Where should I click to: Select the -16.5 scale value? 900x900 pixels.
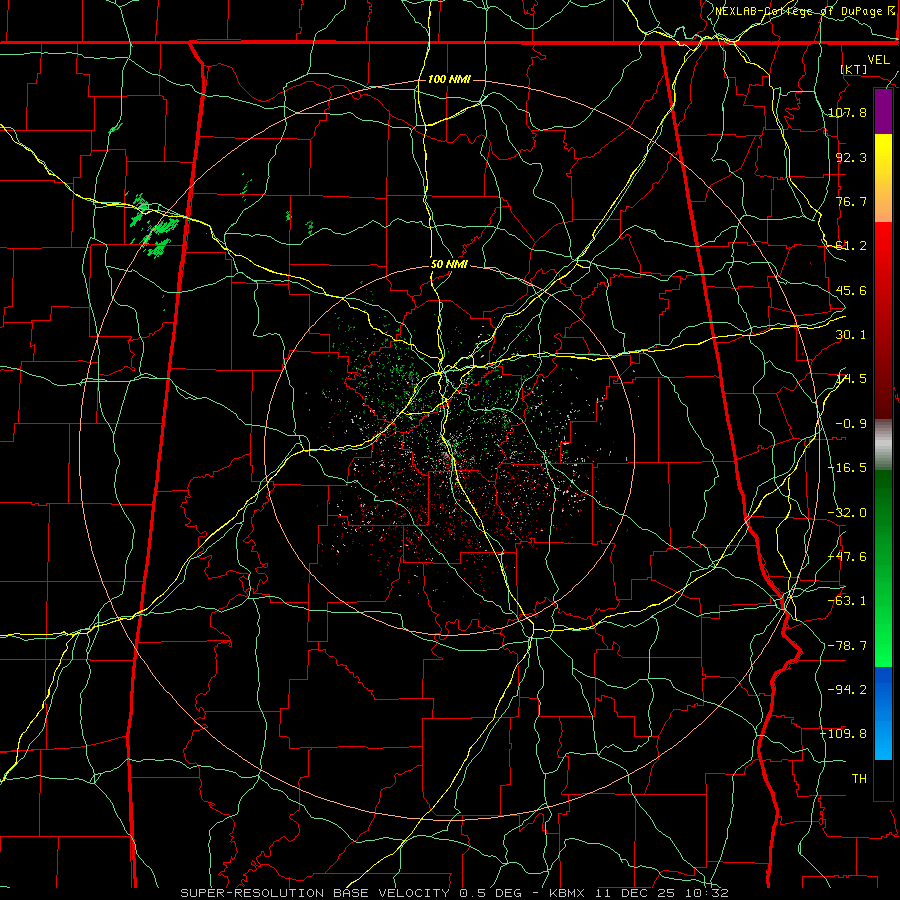pos(847,468)
